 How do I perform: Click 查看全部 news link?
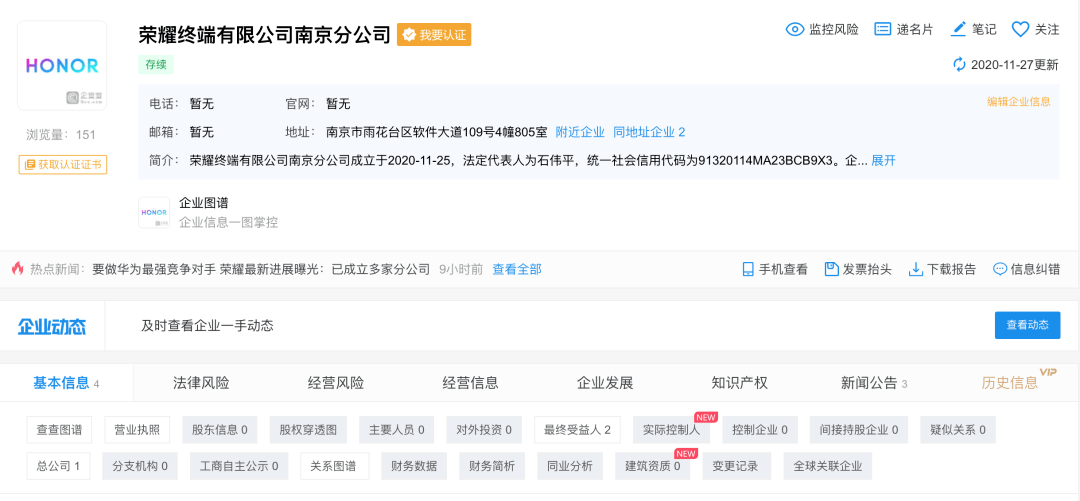(x=517, y=269)
